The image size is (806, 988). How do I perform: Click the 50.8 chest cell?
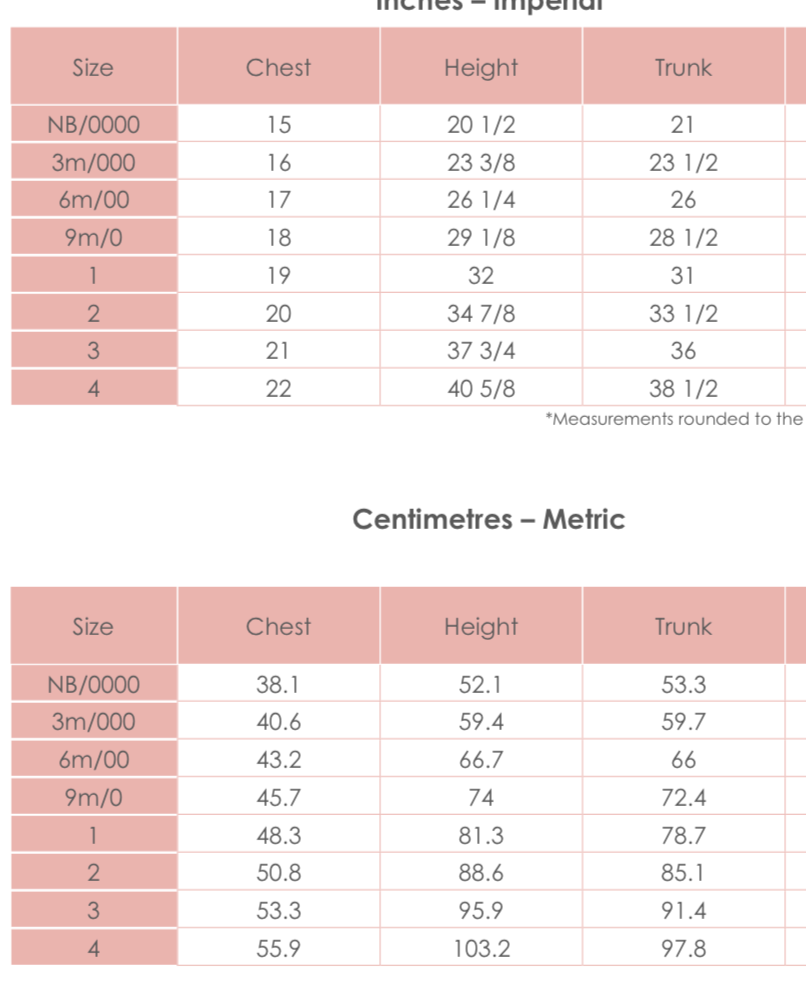[278, 872]
